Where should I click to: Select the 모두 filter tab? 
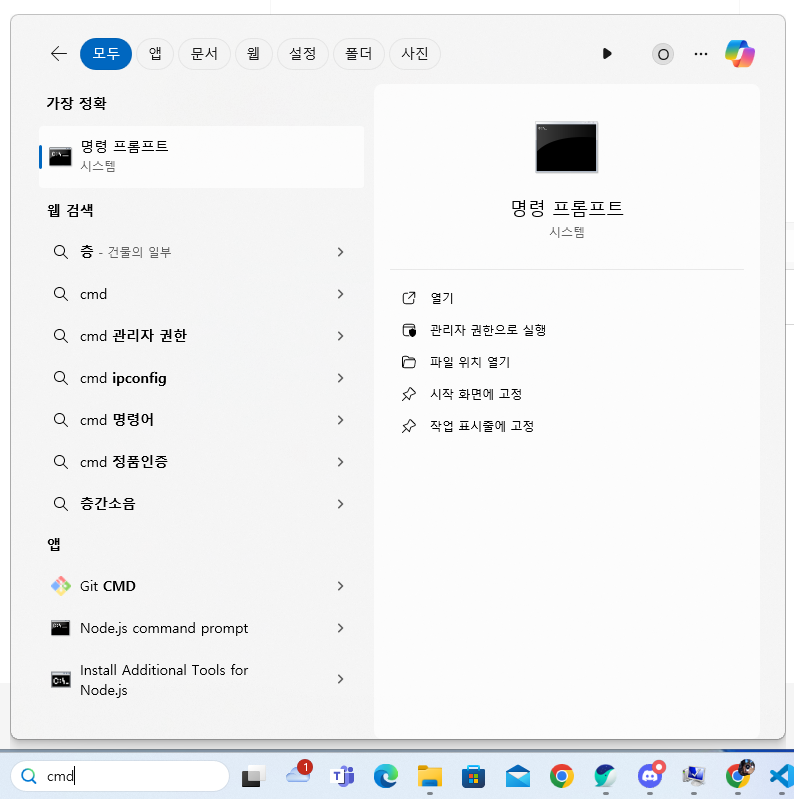(x=106, y=54)
